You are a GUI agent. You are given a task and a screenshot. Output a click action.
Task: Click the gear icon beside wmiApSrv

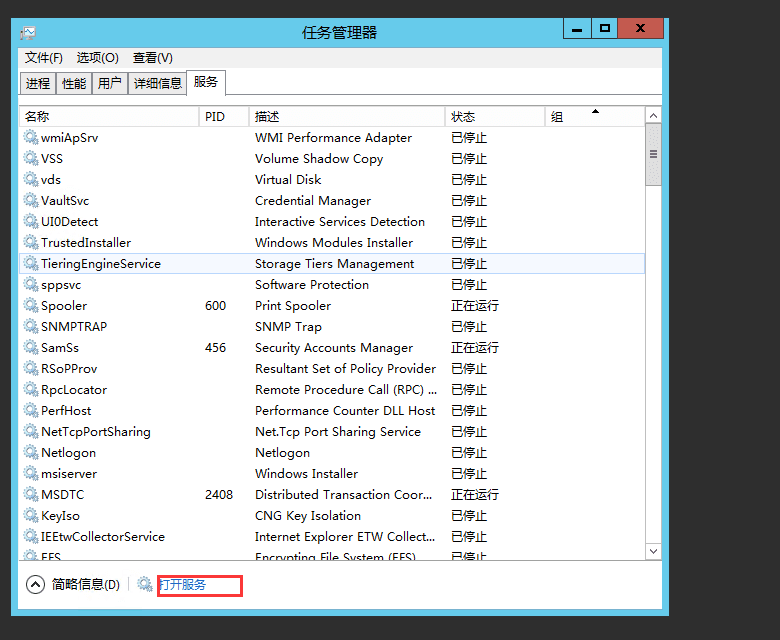[31, 137]
